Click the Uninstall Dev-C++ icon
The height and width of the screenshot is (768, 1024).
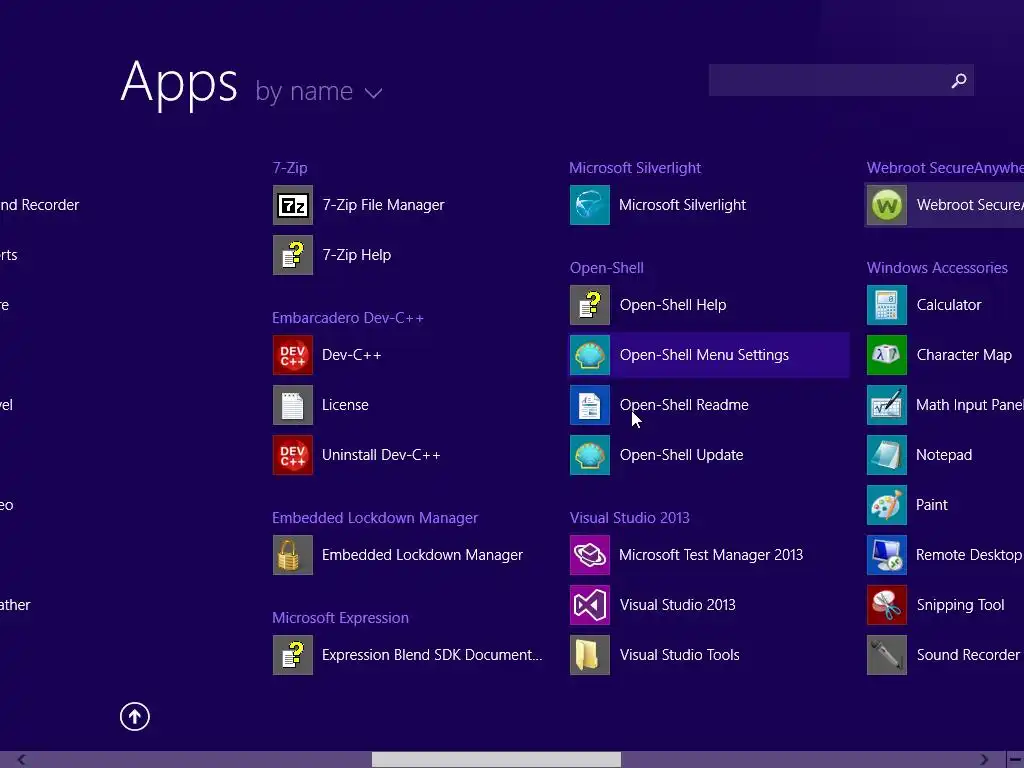293,455
